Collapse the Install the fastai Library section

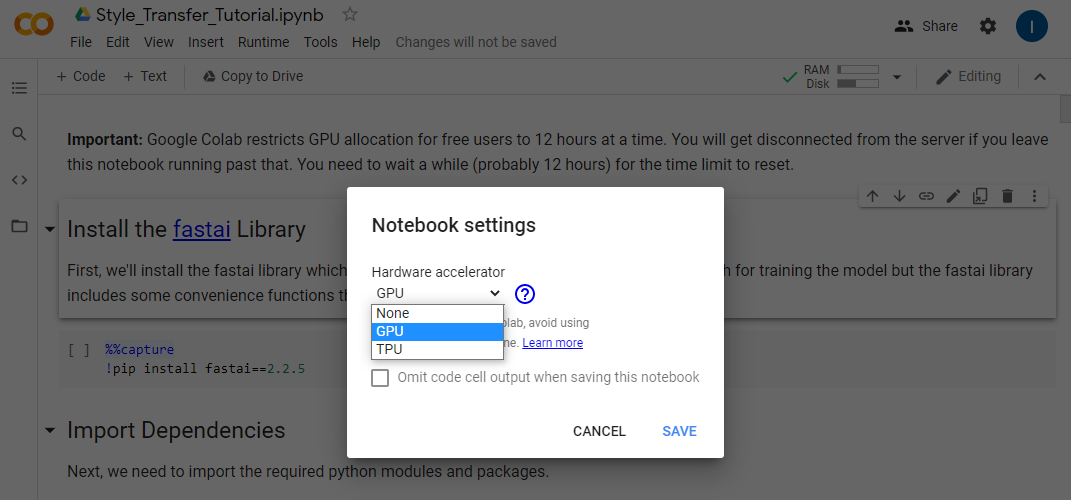[x=50, y=230]
